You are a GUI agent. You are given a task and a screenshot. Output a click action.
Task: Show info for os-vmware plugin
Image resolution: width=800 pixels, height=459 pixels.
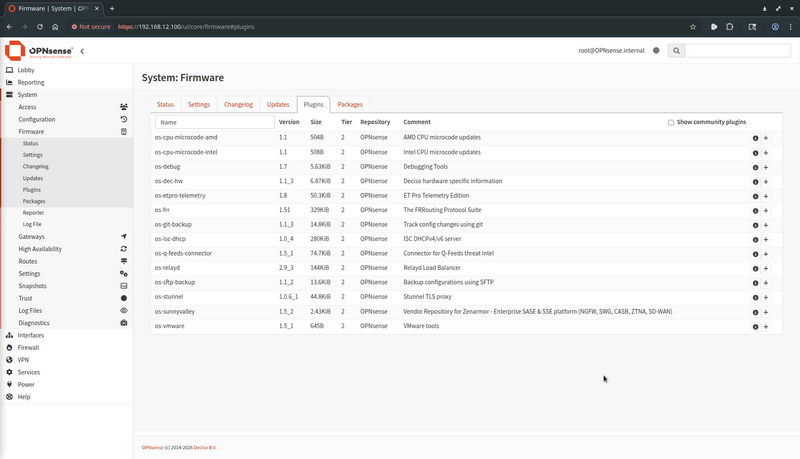pyautogui.click(x=755, y=326)
